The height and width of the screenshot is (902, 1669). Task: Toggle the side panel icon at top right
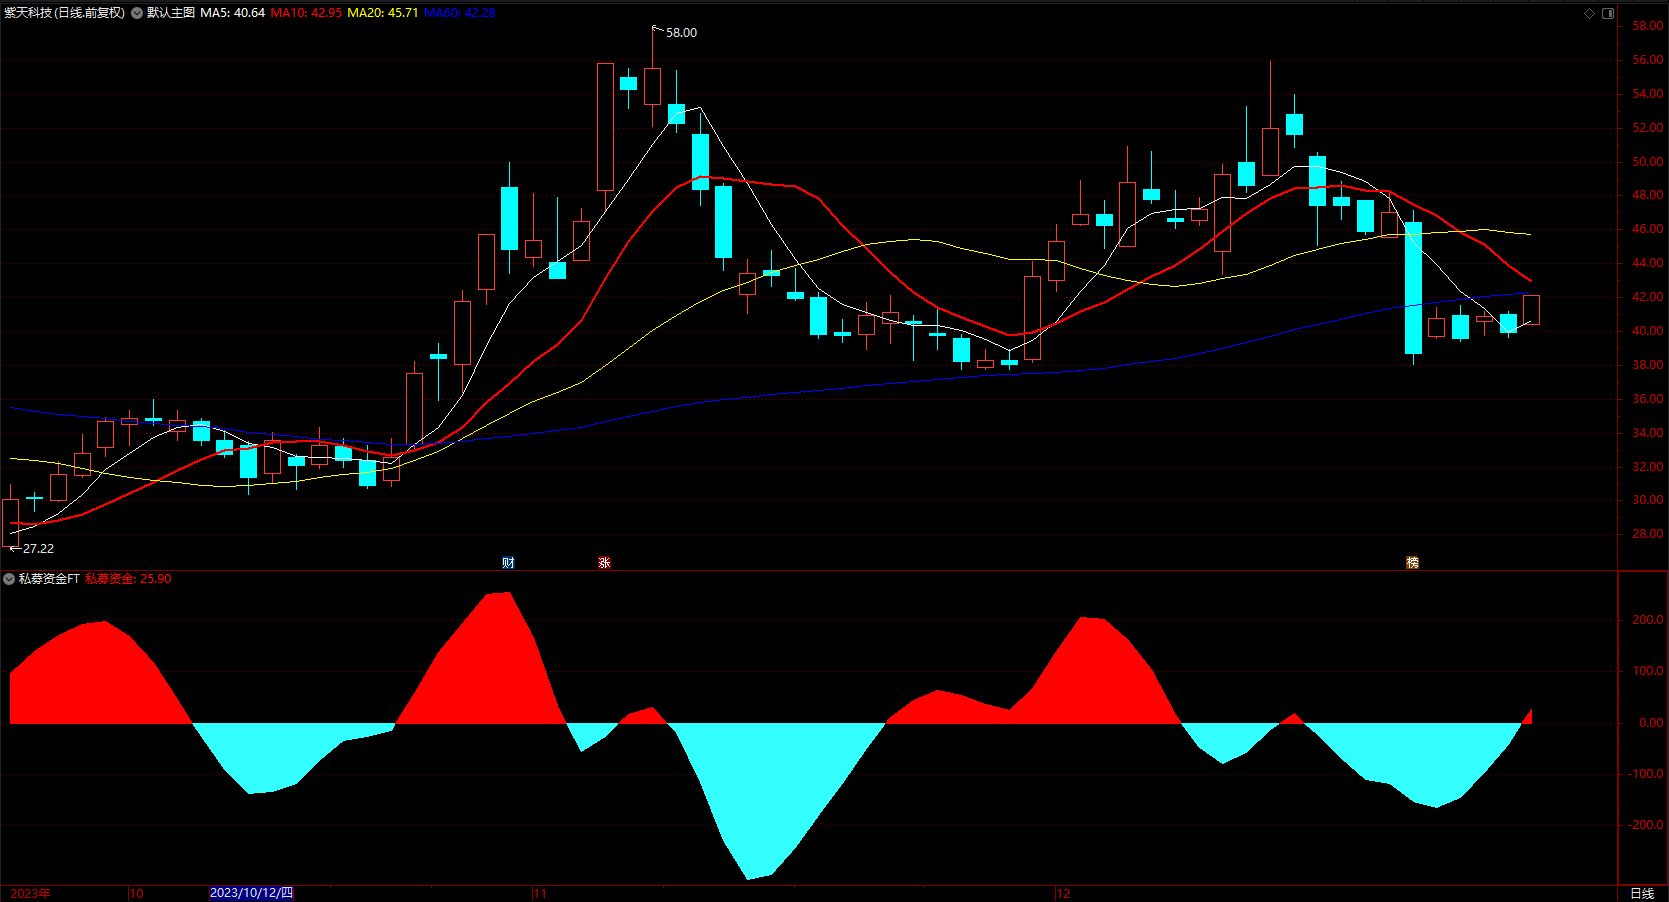point(1608,13)
